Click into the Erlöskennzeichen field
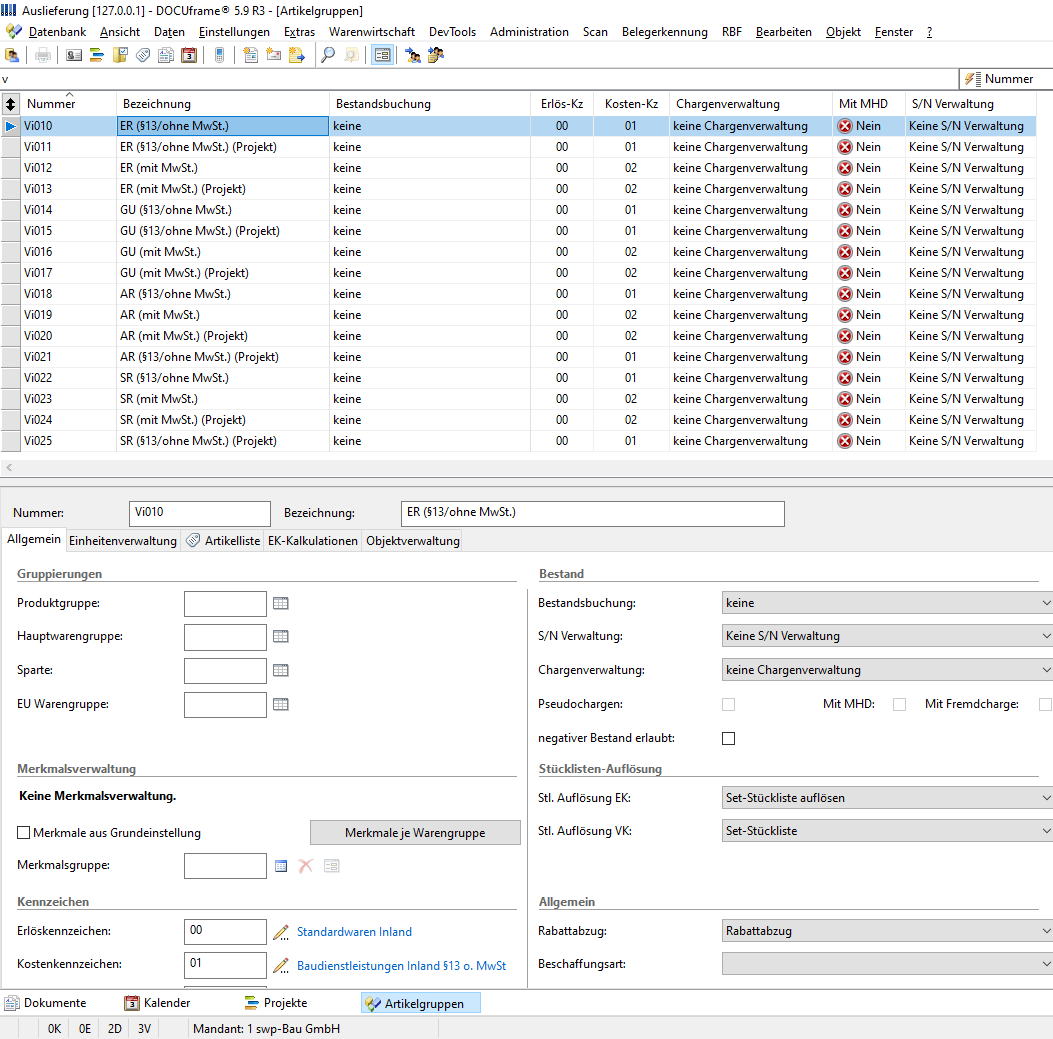Screen dimensions: 1053x1039 point(225,931)
